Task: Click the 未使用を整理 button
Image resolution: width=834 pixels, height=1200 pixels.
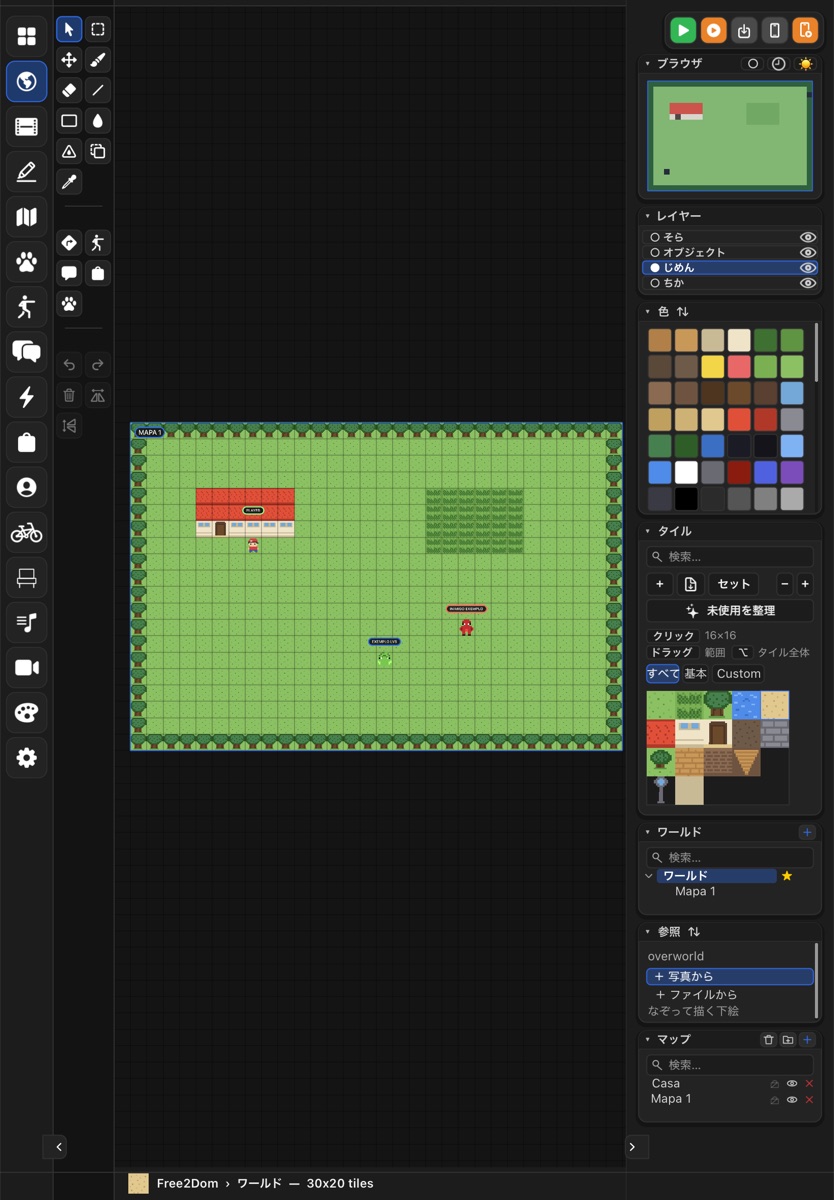Action: click(x=730, y=611)
